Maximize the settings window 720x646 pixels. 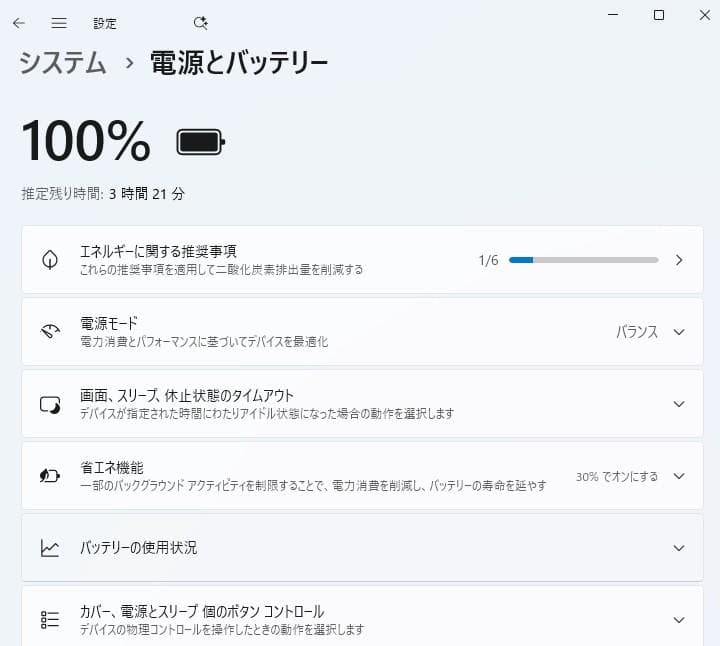tap(658, 15)
